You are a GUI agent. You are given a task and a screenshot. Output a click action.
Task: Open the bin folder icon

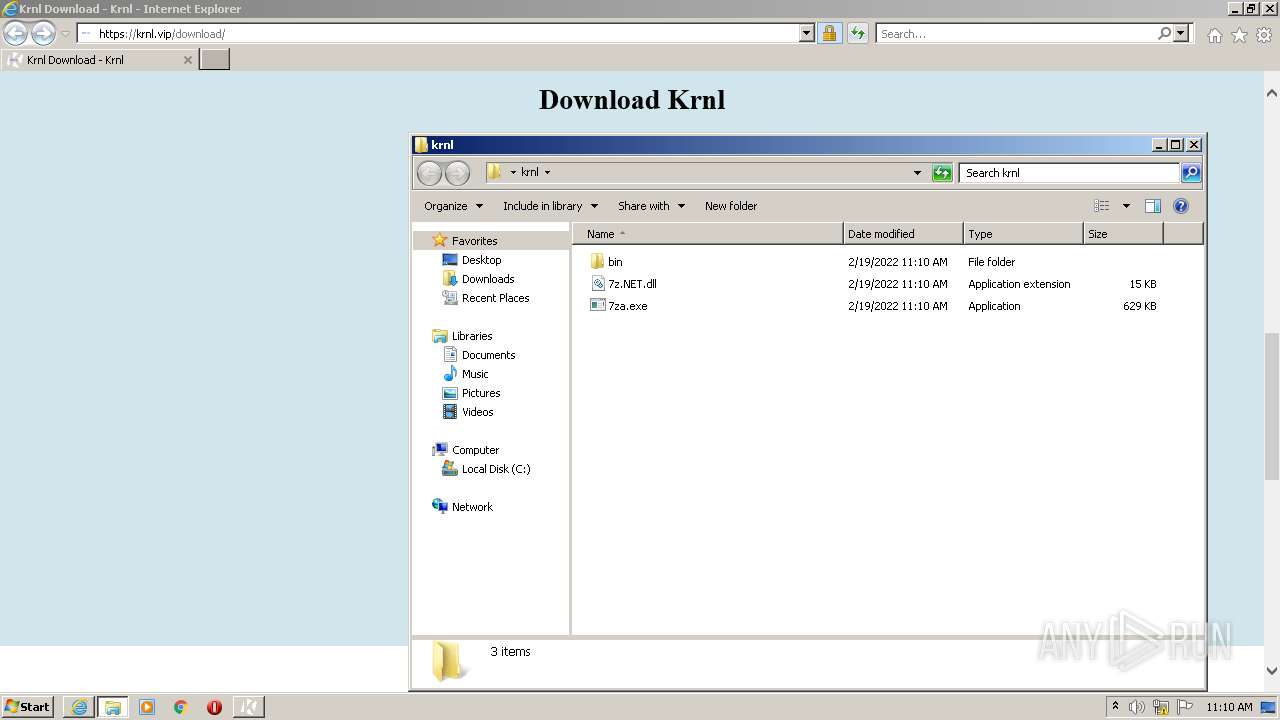click(598, 262)
